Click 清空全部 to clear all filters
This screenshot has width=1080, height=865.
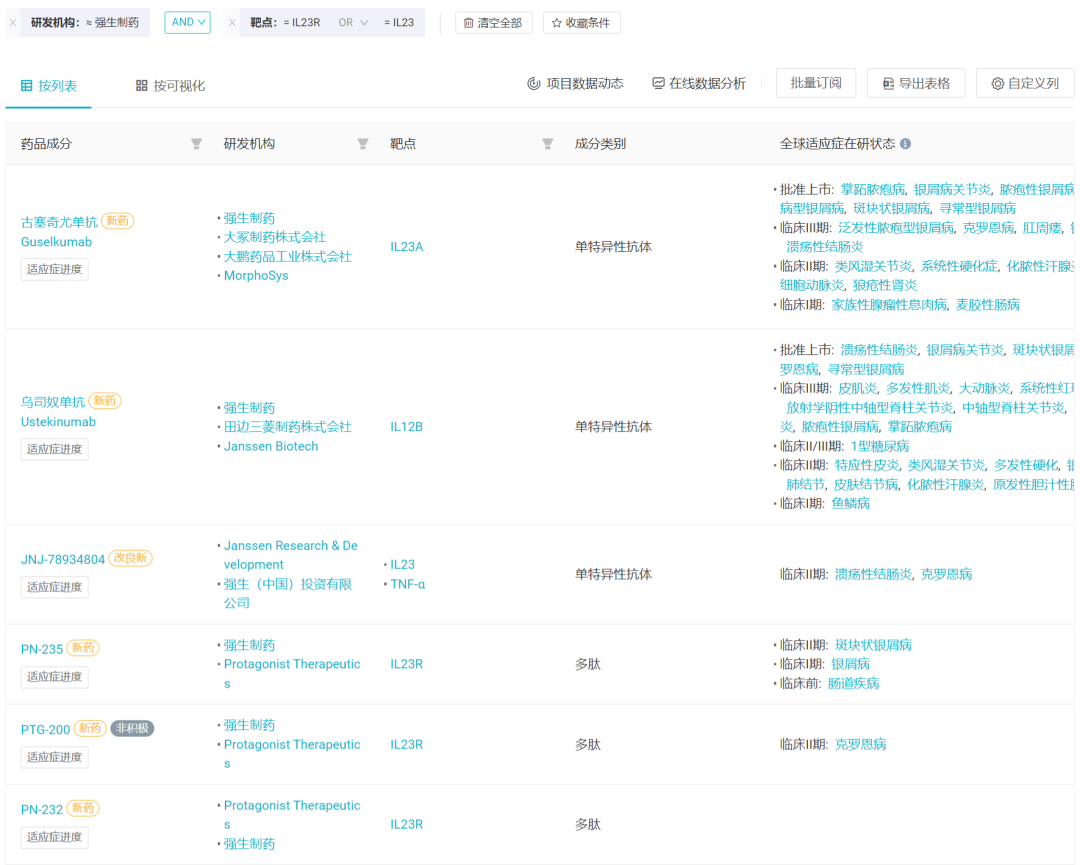point(493,22)
